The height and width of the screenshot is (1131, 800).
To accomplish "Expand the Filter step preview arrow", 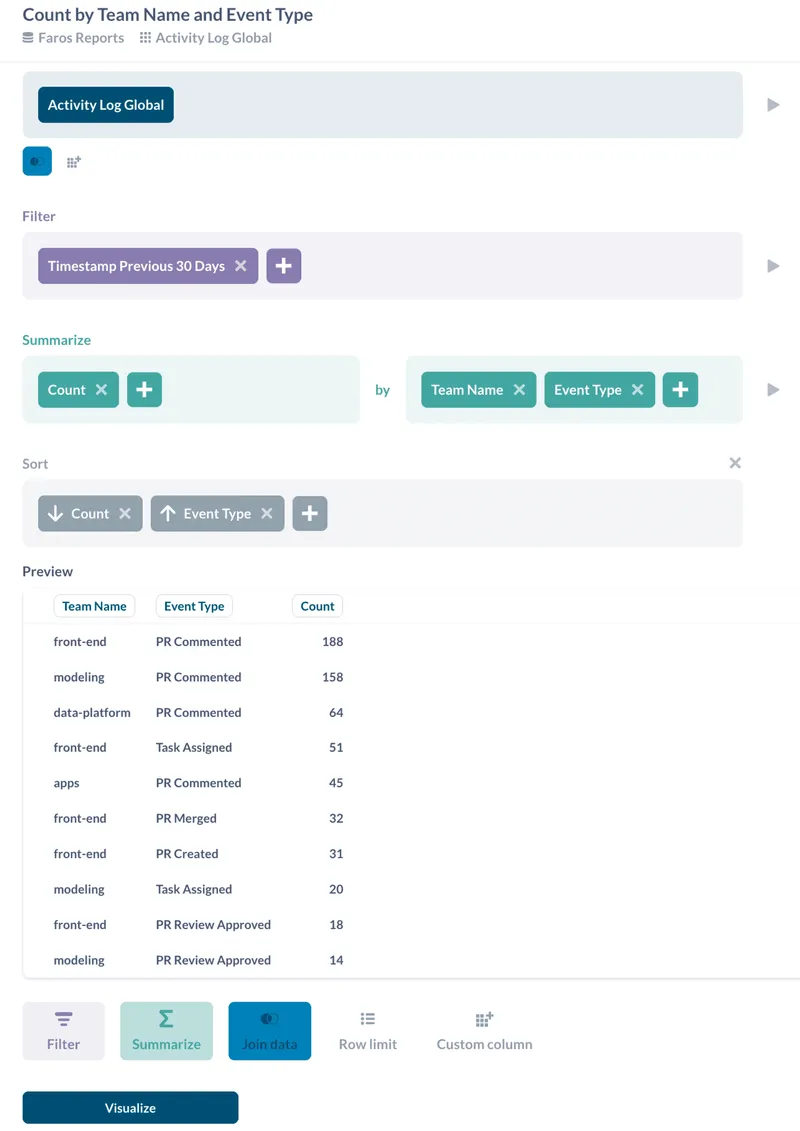I will point(775,265).
